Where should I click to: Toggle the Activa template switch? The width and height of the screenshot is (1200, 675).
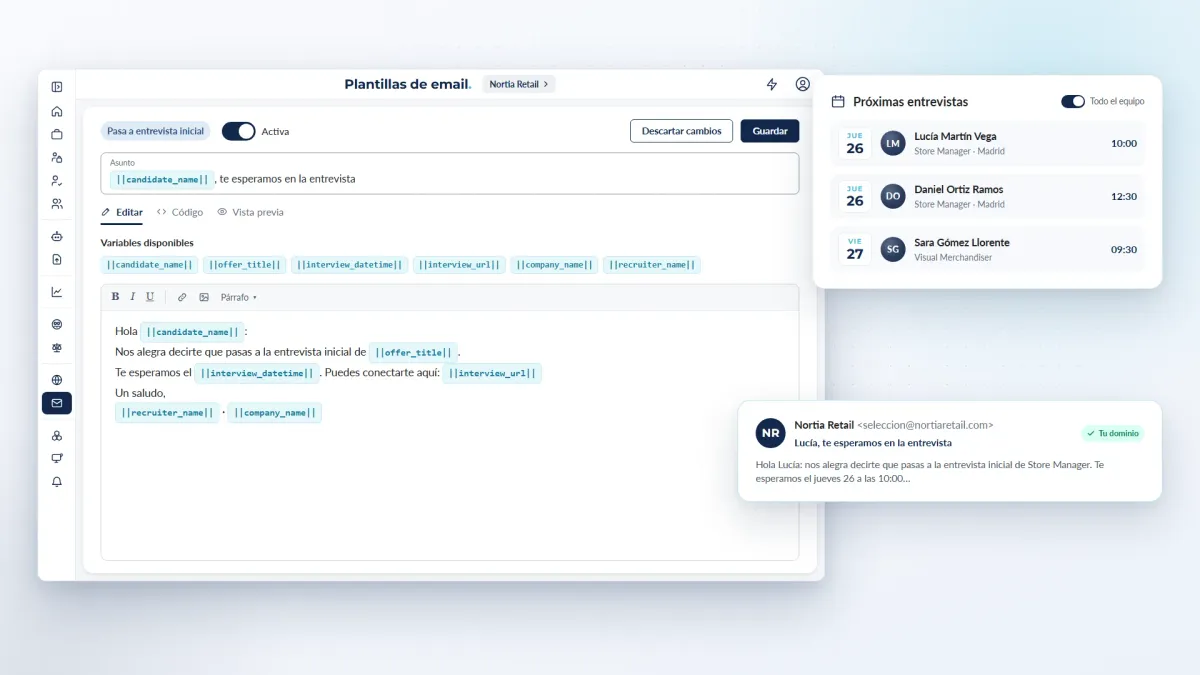click(239, 131)
